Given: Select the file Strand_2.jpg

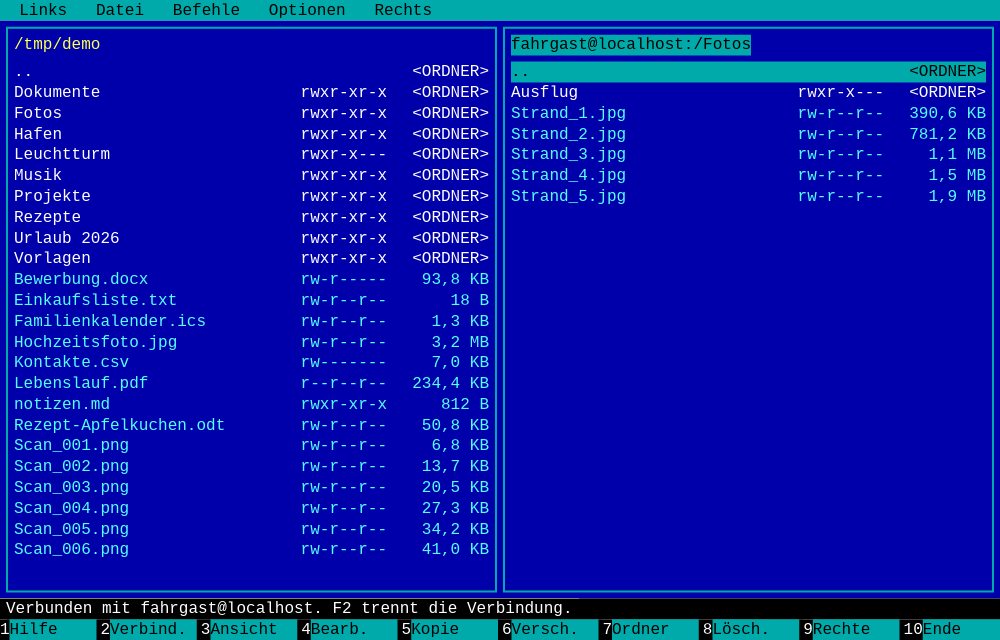Looking at the screenshot, I should pos(748,134).
